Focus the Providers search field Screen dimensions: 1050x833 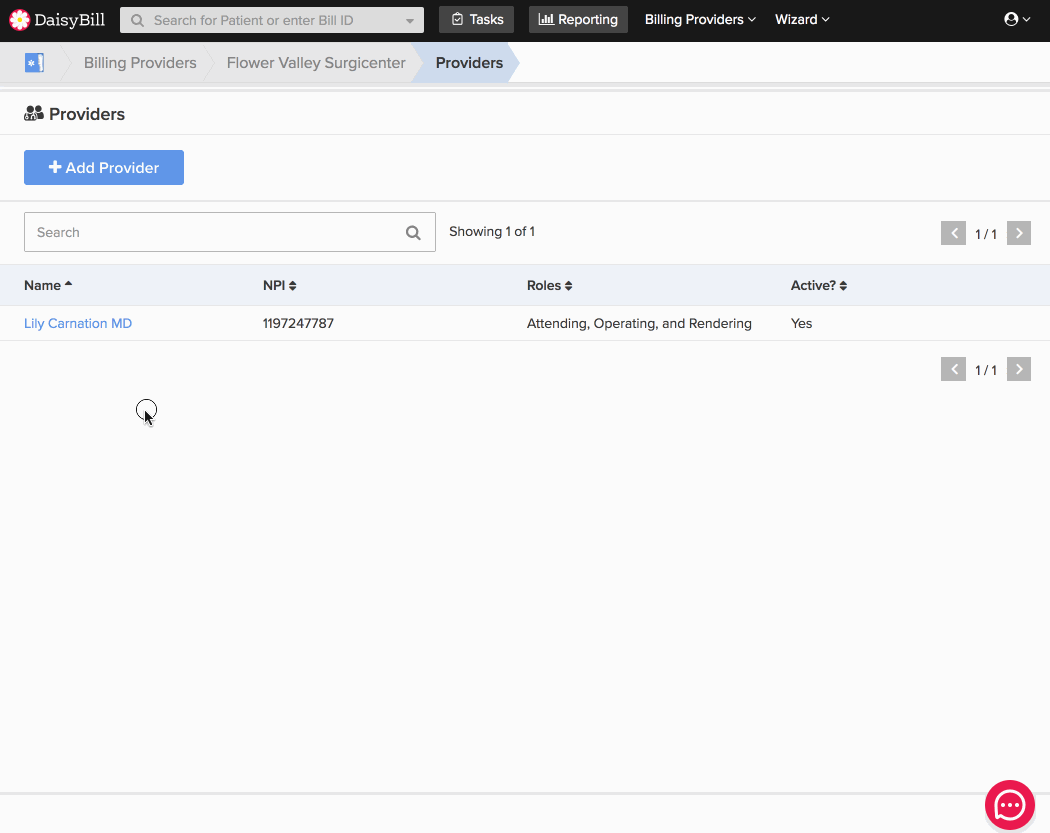[230, 232]
